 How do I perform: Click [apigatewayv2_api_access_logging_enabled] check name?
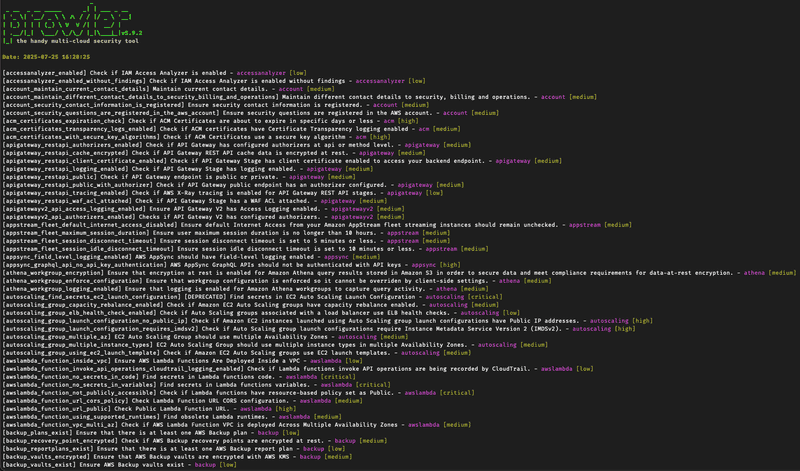[x=74, y=209]
